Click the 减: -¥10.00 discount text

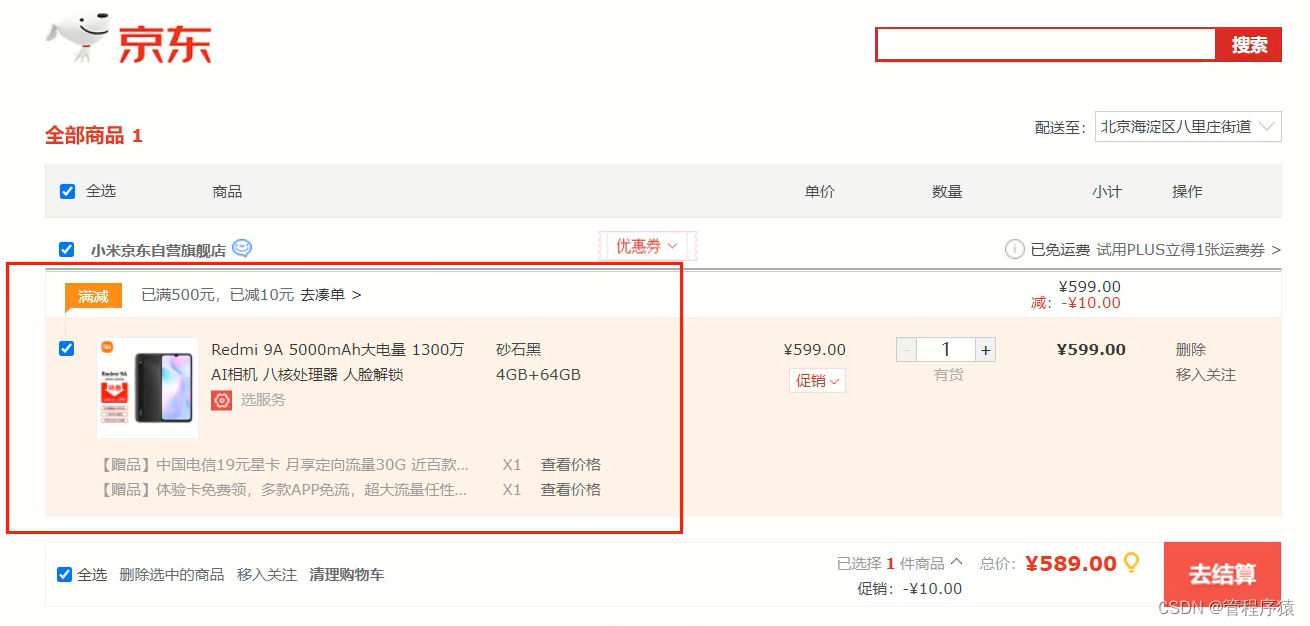coord(1076,303)
